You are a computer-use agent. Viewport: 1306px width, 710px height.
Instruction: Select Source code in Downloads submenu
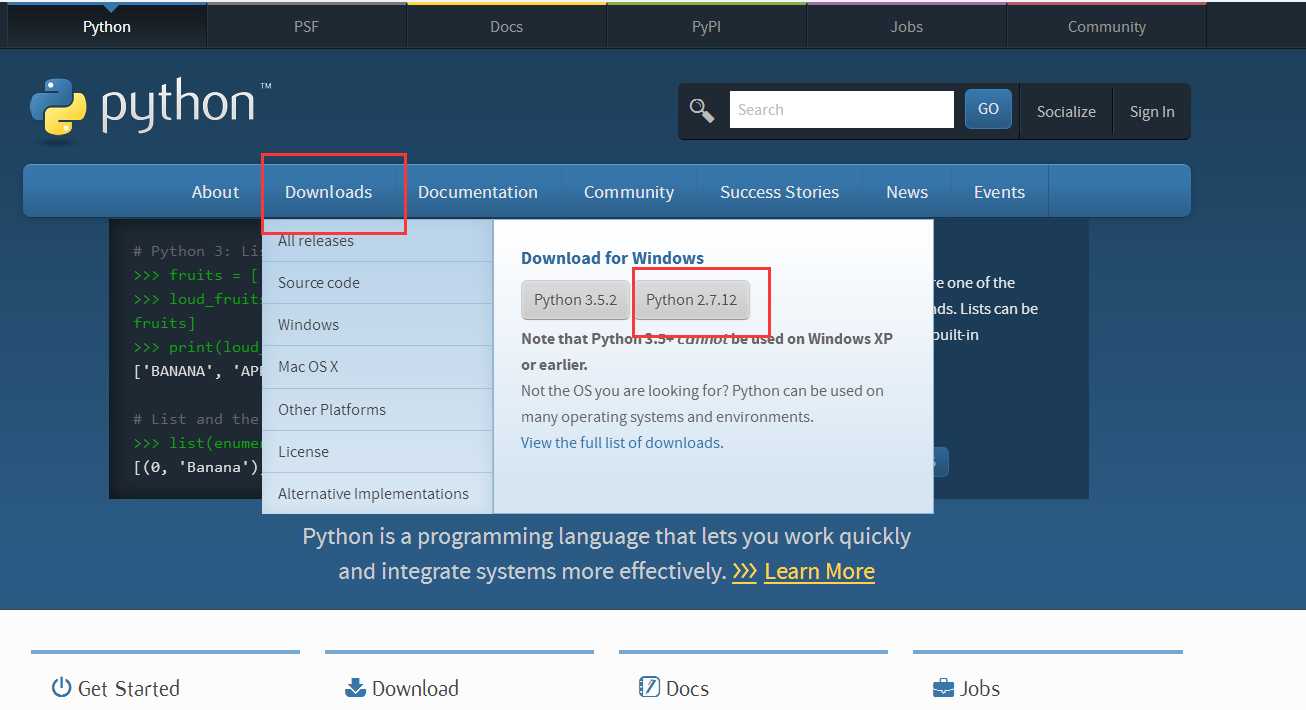tap(377, 283)
